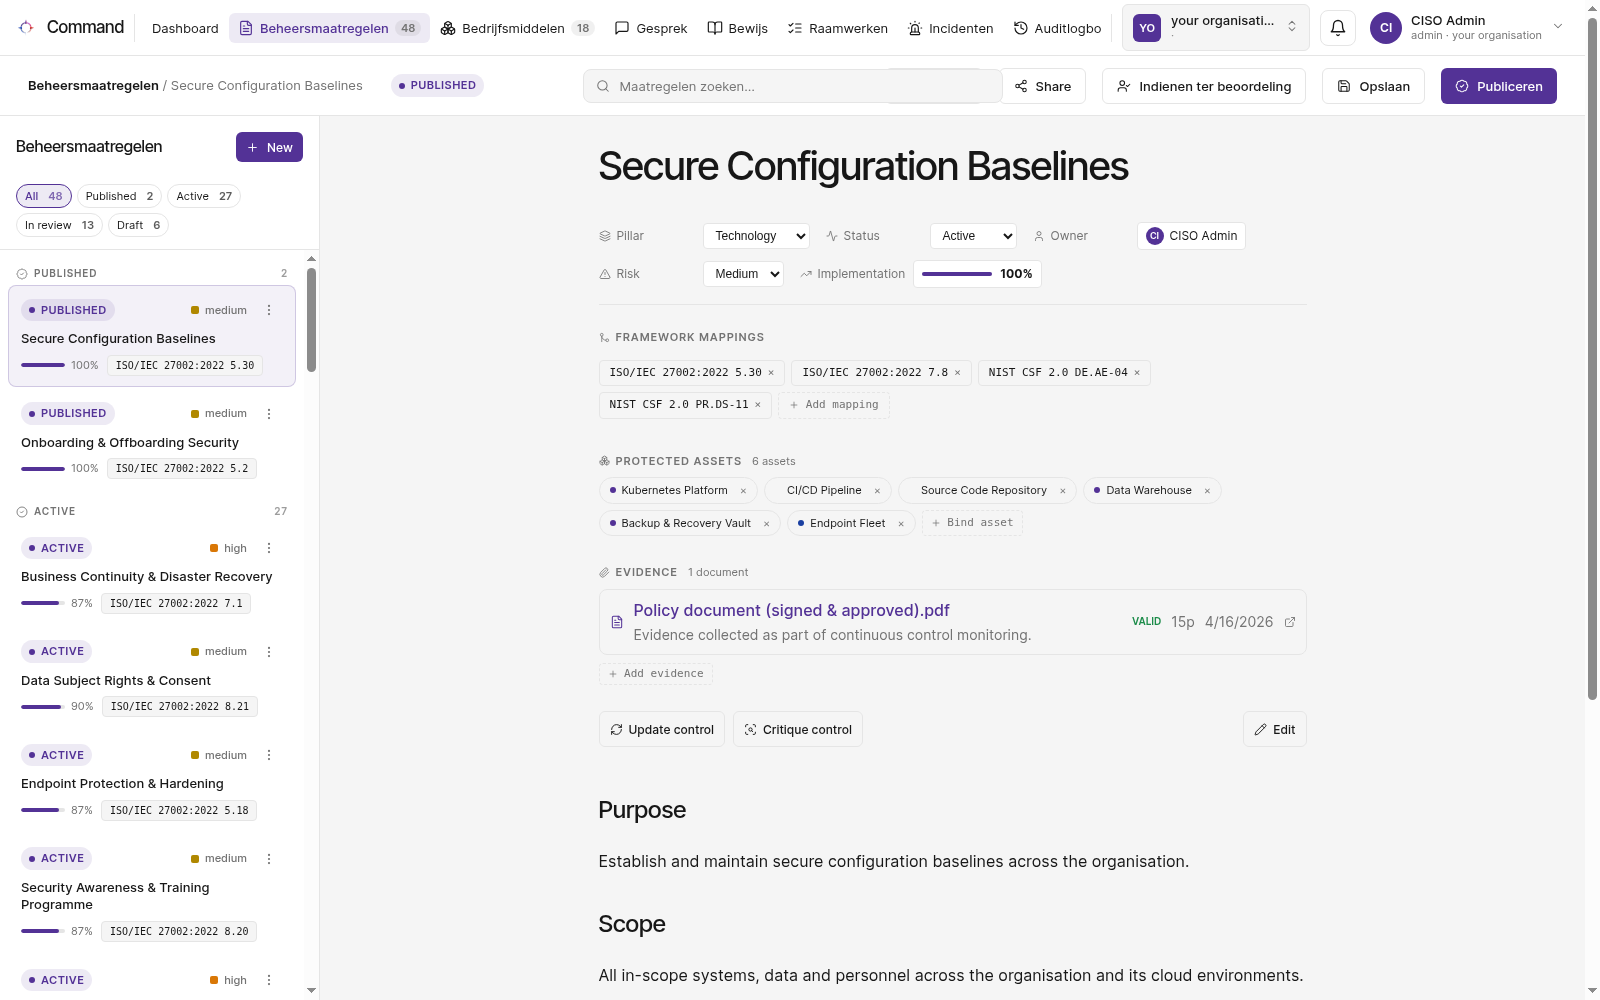
Task: Open the organisation switcher dropdown
Action: 1216,28
